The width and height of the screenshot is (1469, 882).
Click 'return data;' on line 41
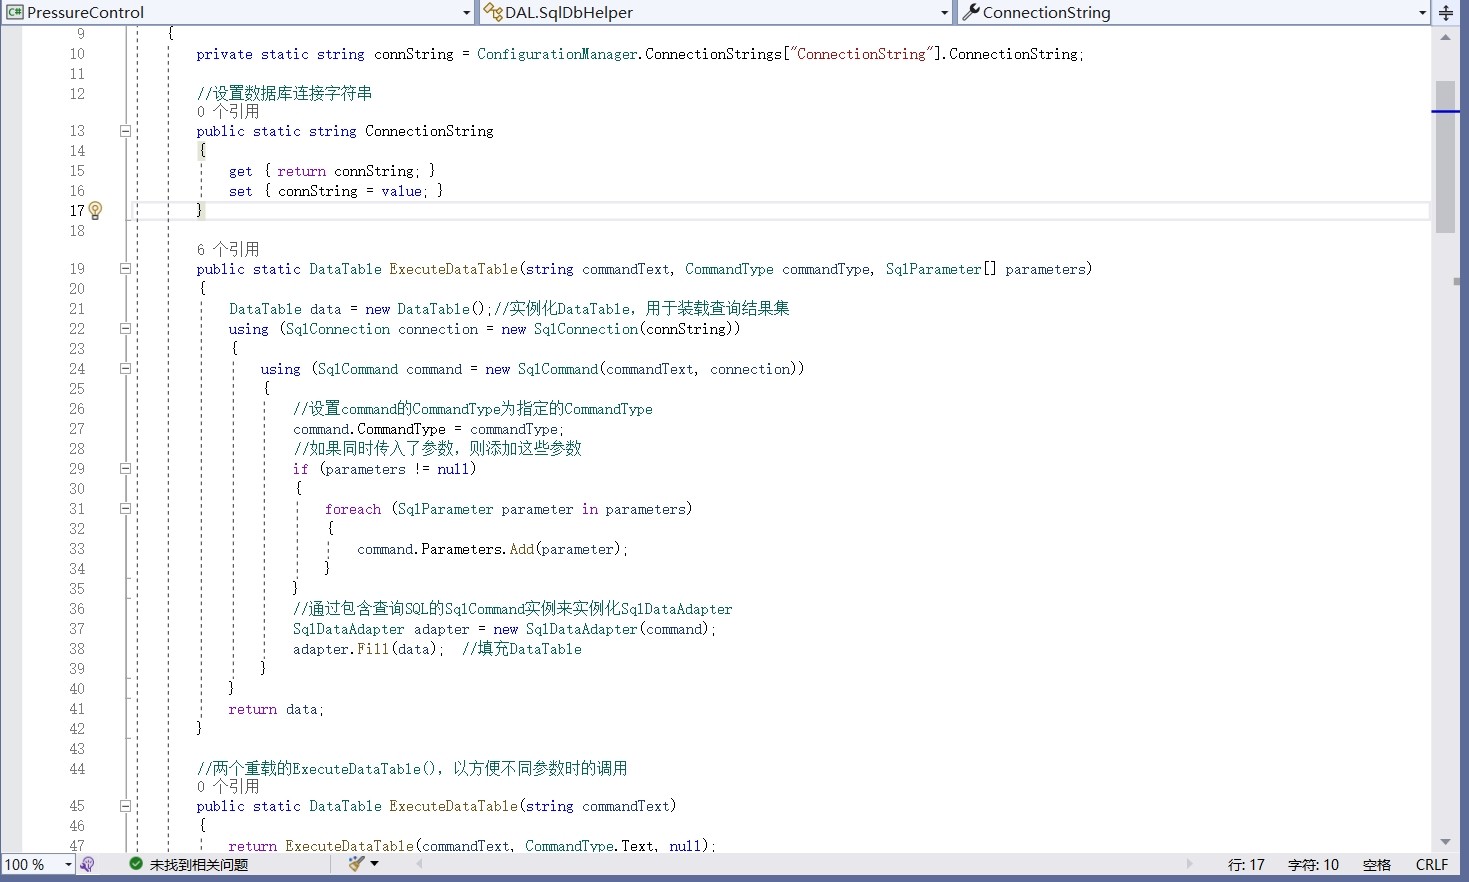(276, 709)
